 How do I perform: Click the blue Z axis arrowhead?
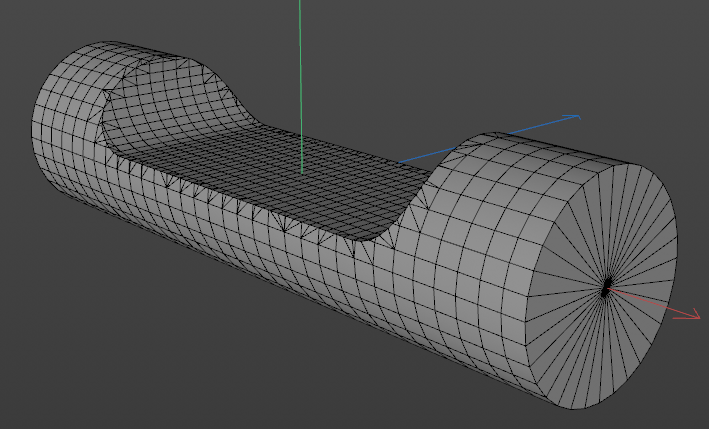tap(574, 118)
